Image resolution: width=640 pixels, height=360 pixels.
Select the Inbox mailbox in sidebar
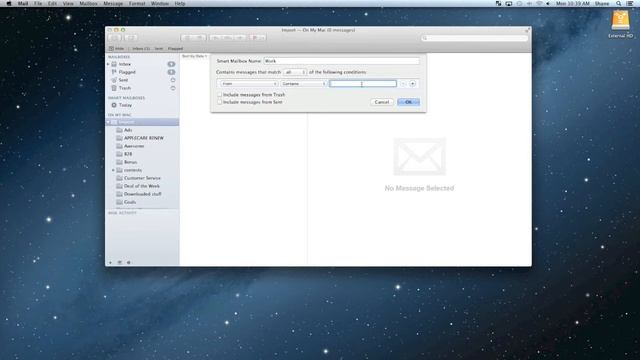point(124,64)
